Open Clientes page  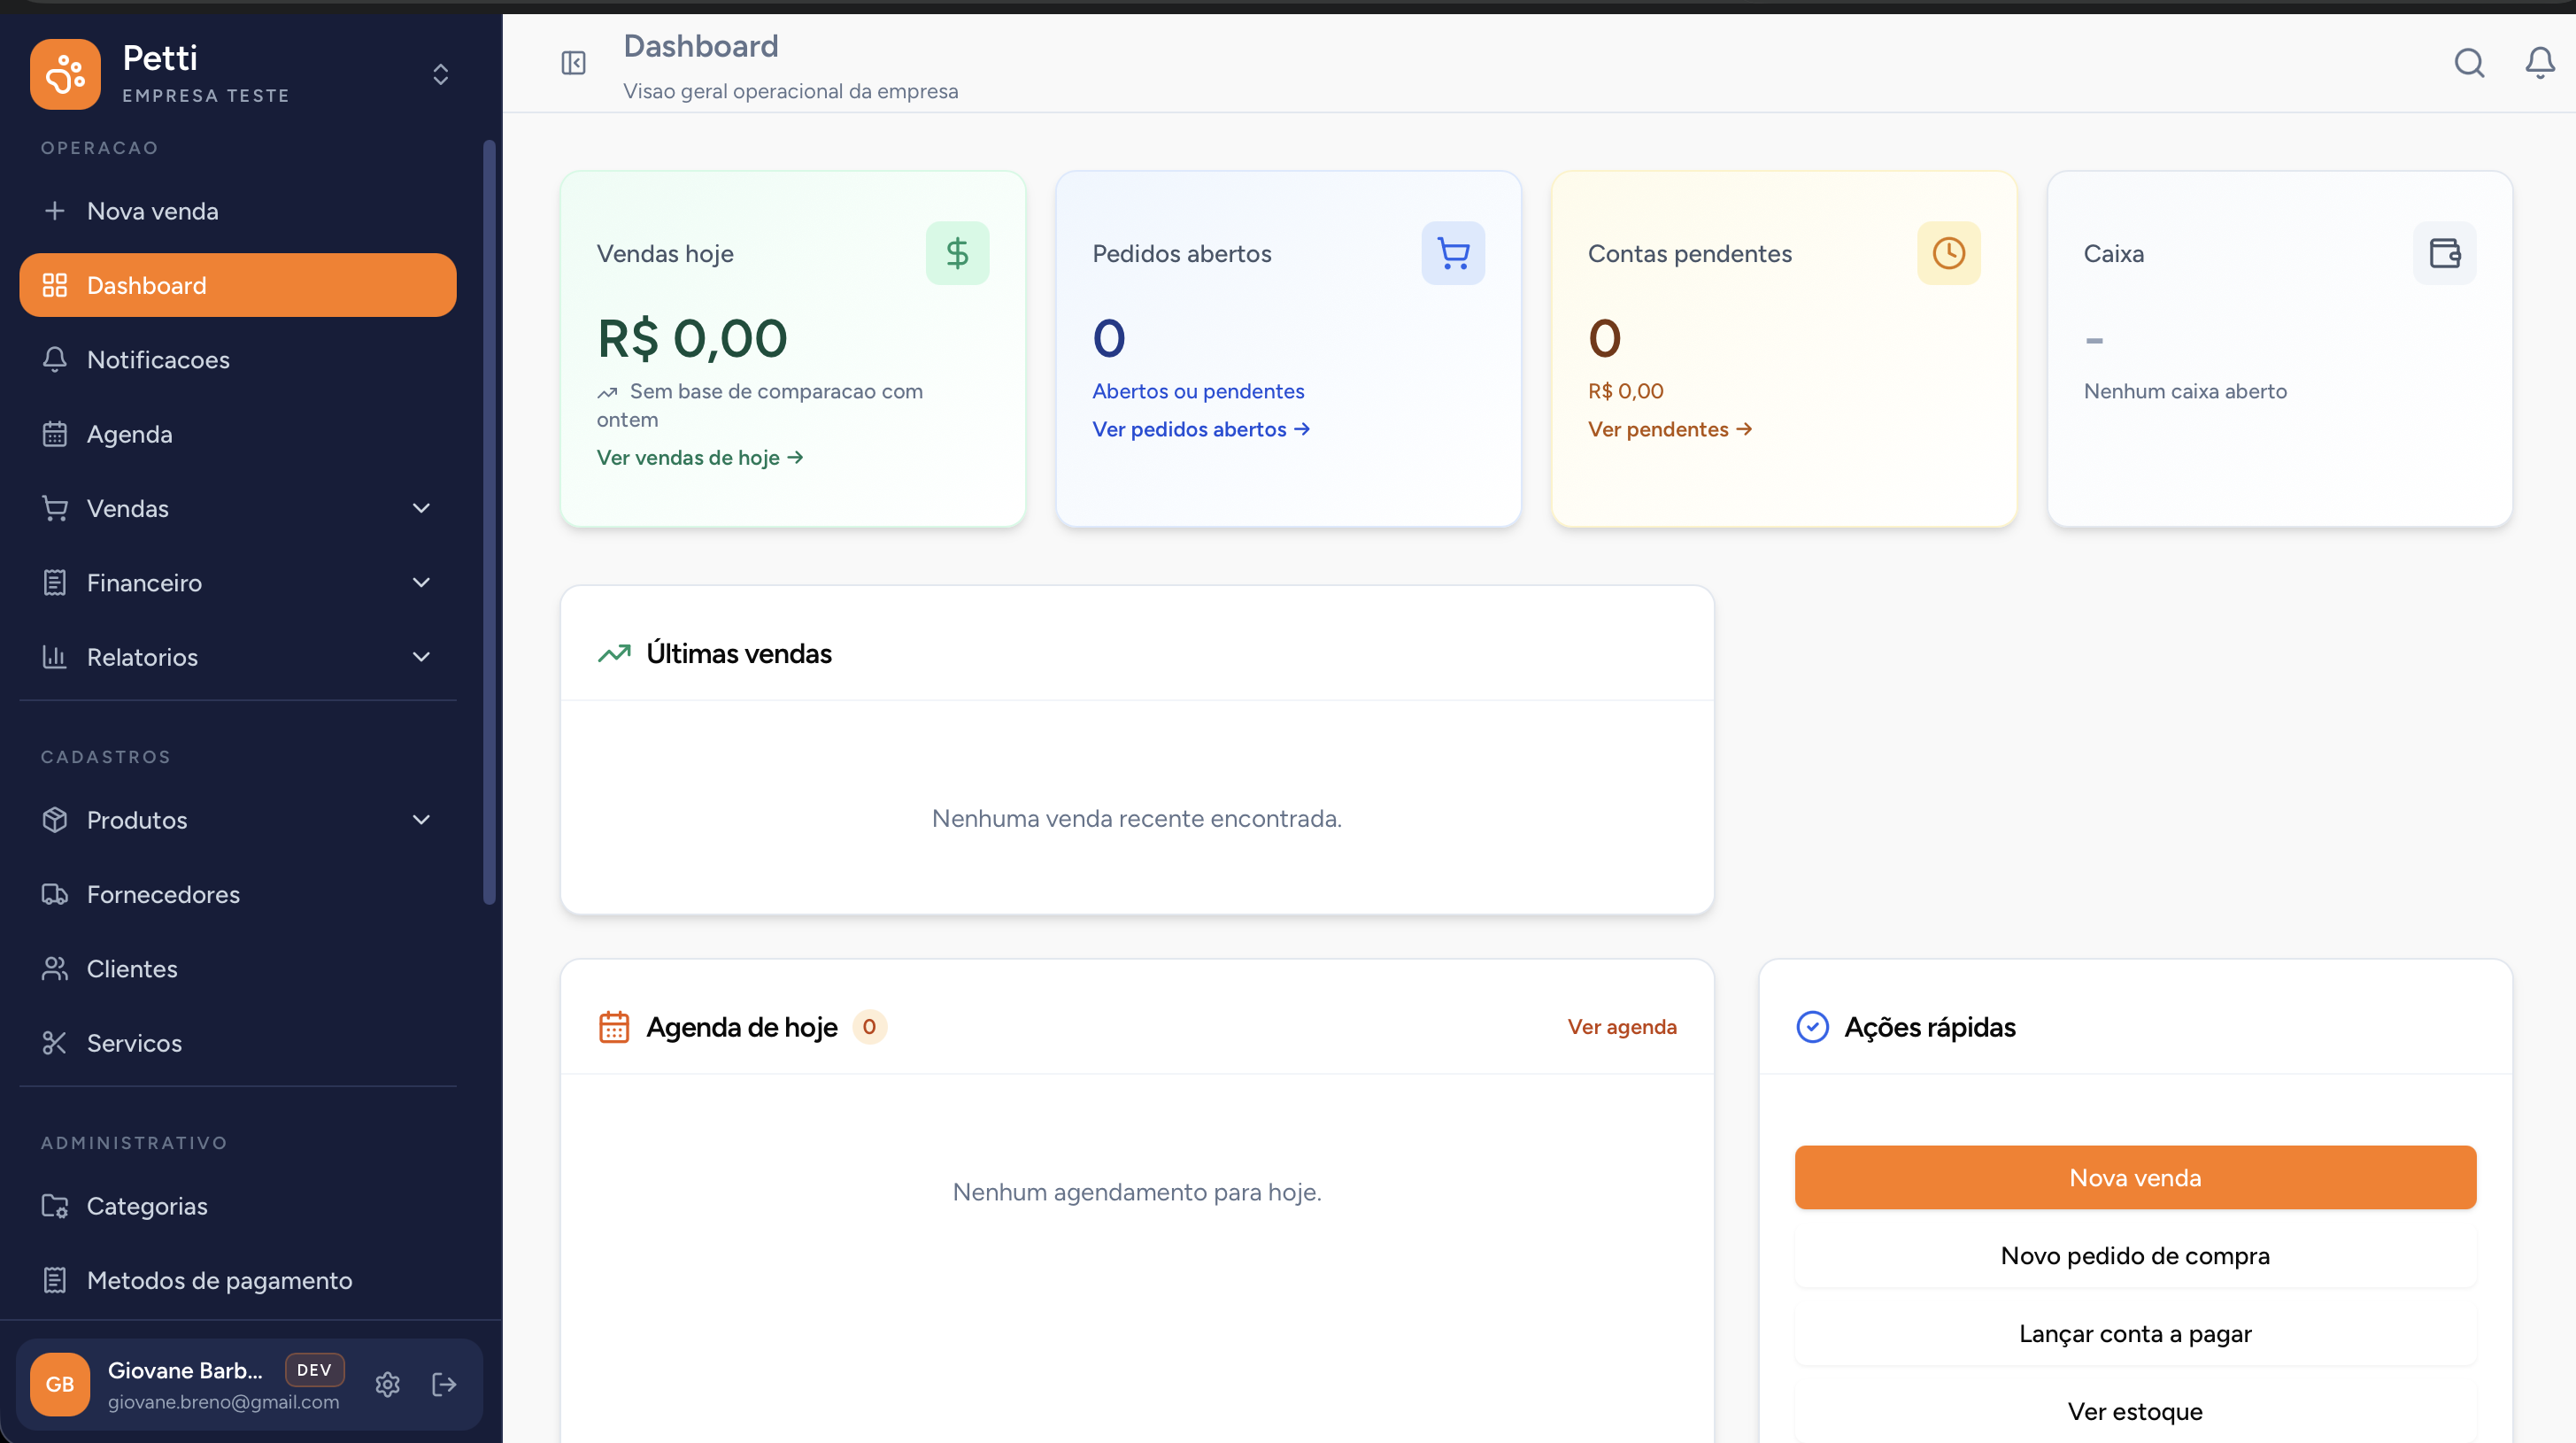pyautogui.click(x=238, y=969)
